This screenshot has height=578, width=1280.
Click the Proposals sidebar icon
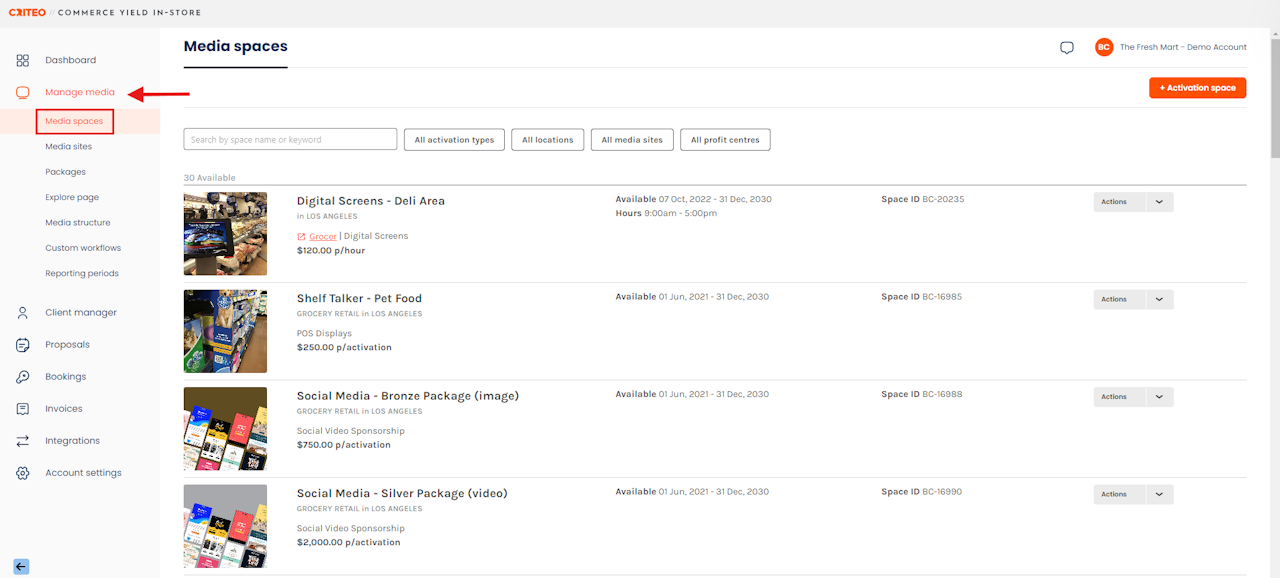click(x=23, y=345)
